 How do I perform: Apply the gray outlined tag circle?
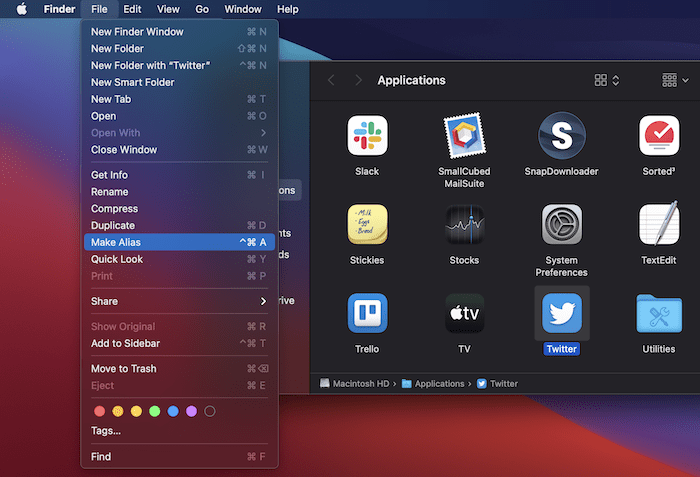[209, 411]
